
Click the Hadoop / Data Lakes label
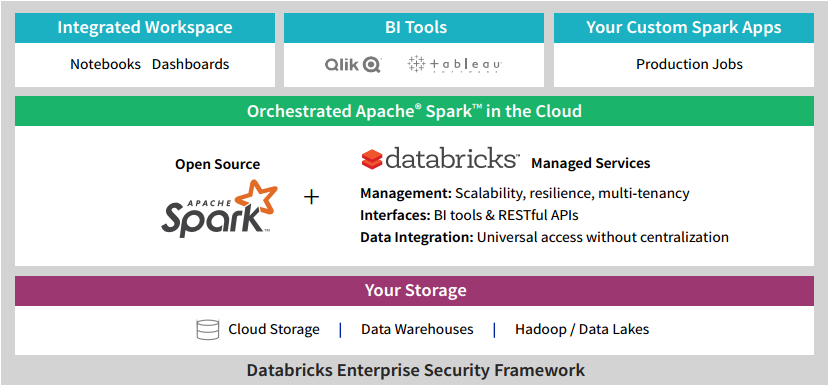[582, 329]
